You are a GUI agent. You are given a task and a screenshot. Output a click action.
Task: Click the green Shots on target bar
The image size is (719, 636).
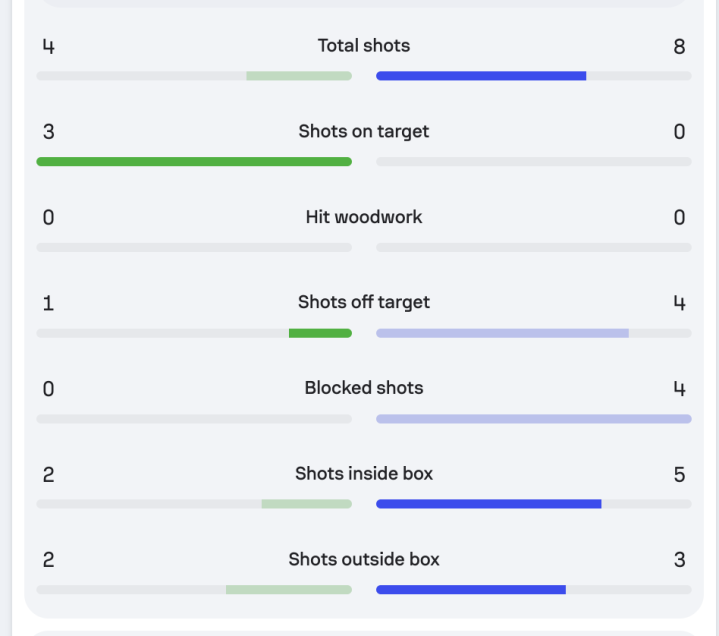[x=194, y=161]
